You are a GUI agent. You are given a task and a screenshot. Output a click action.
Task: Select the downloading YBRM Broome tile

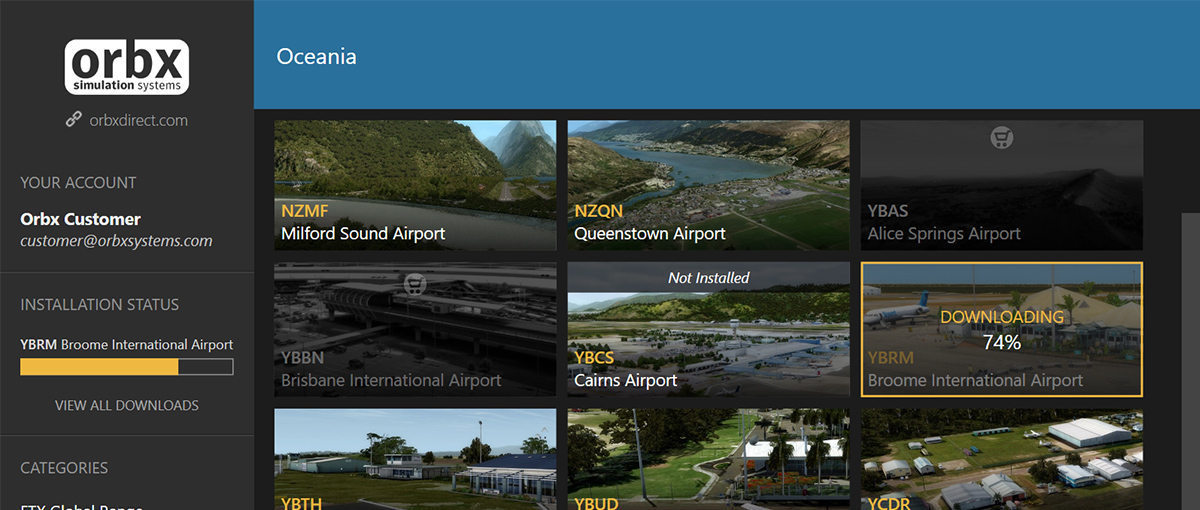coord(1002,329)
